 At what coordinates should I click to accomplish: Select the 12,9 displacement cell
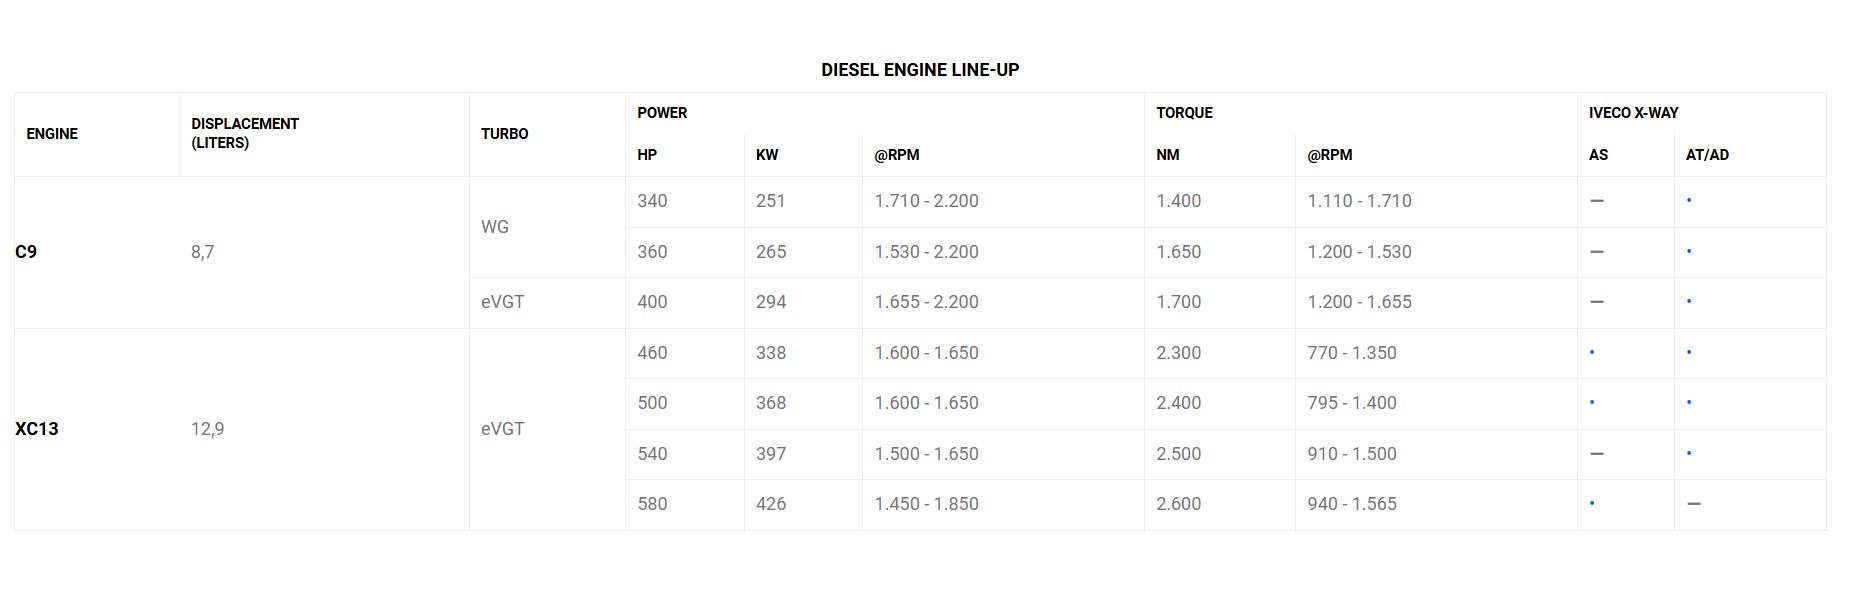[x=208, y=429]
